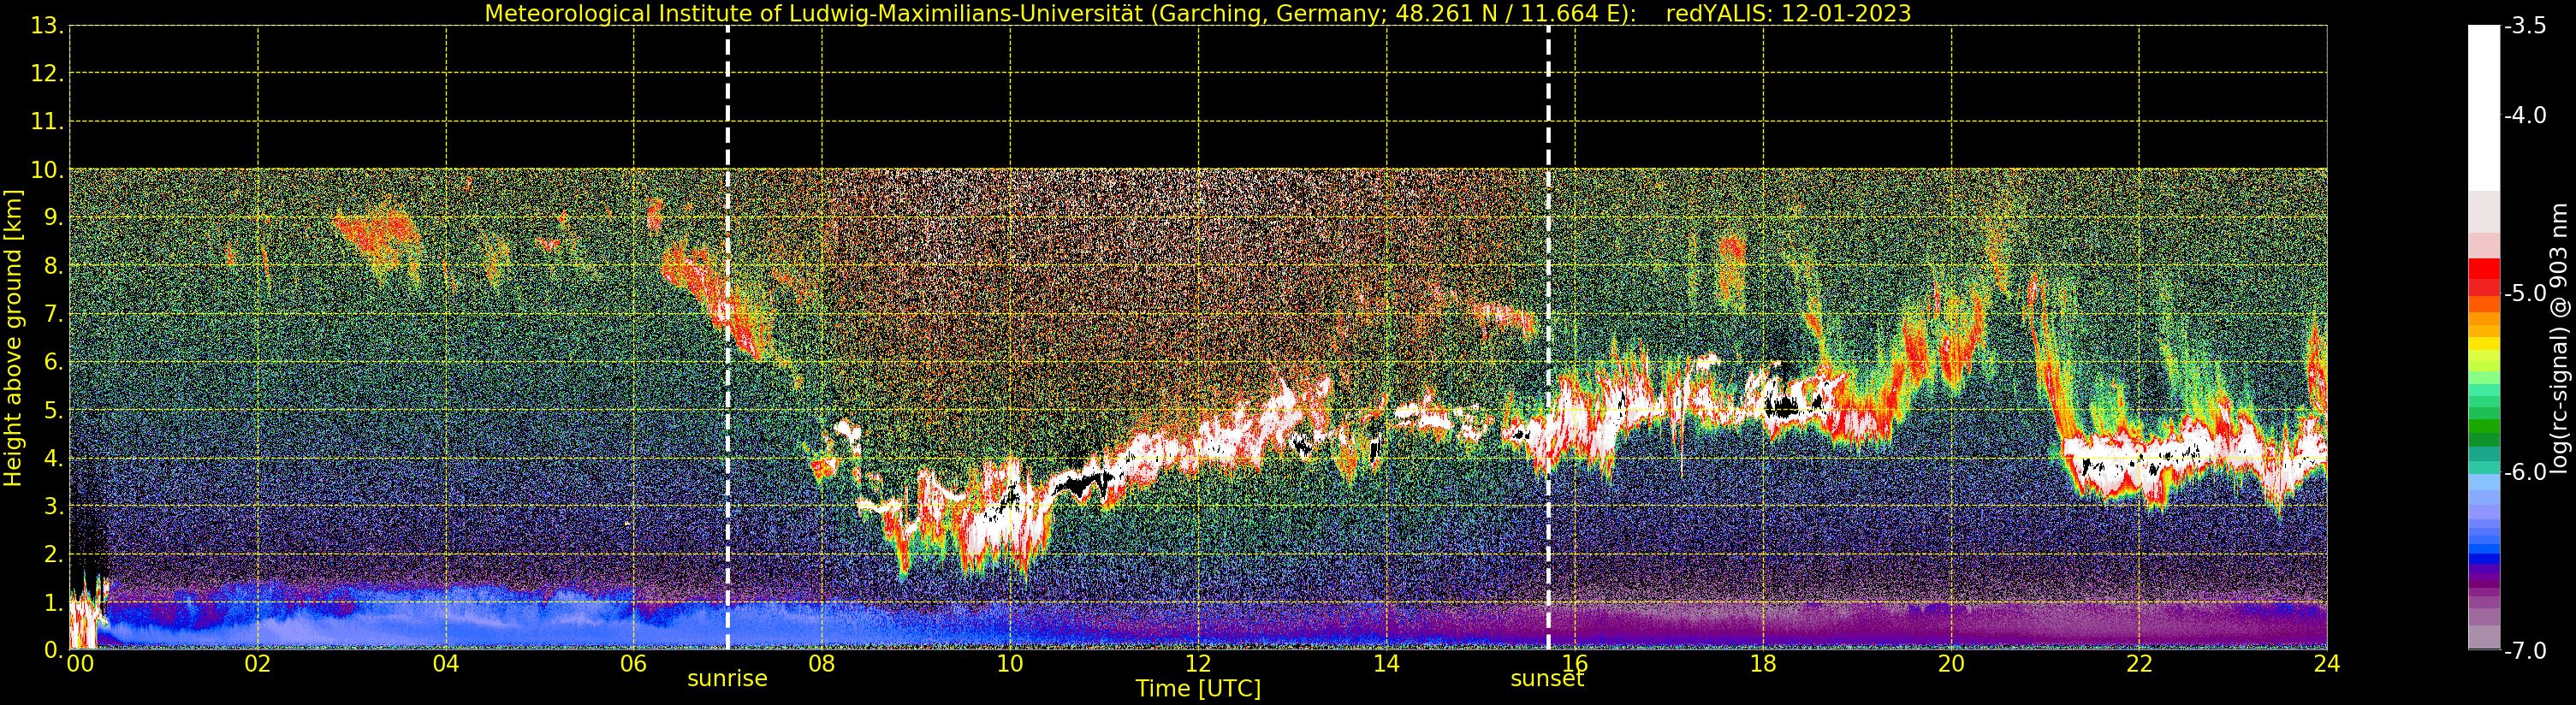
Task: Click the white top of the colorbar
Action: pos(2484,108)
